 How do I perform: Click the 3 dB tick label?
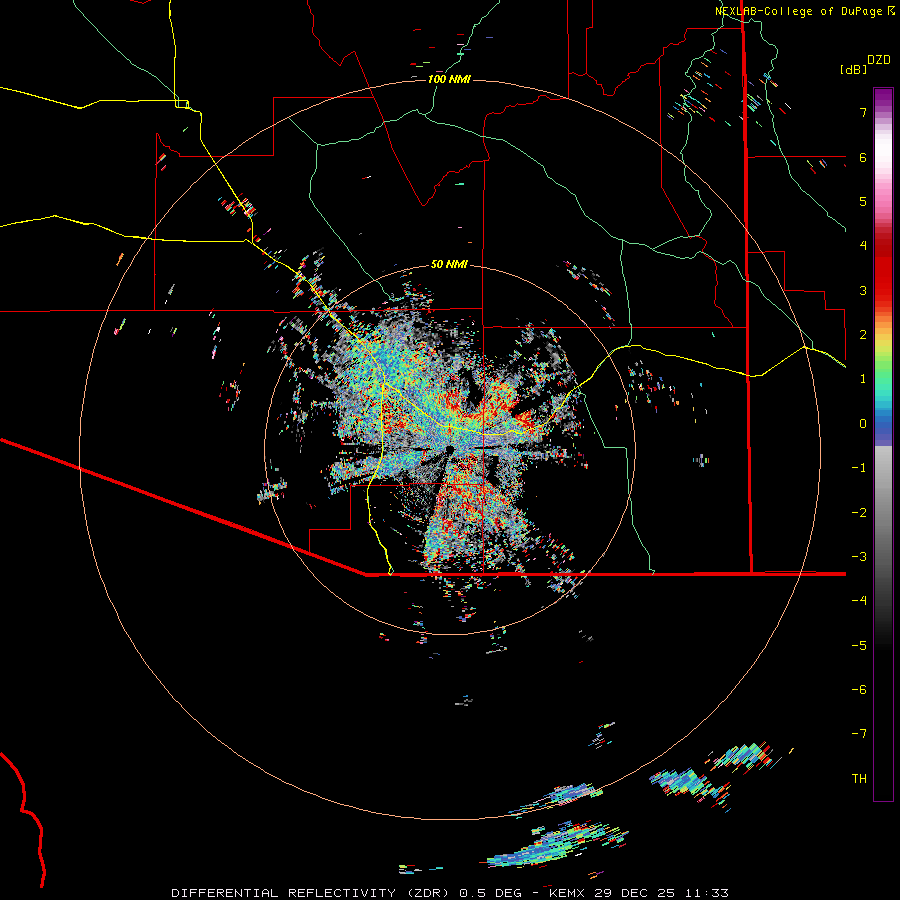coord(863,290)
